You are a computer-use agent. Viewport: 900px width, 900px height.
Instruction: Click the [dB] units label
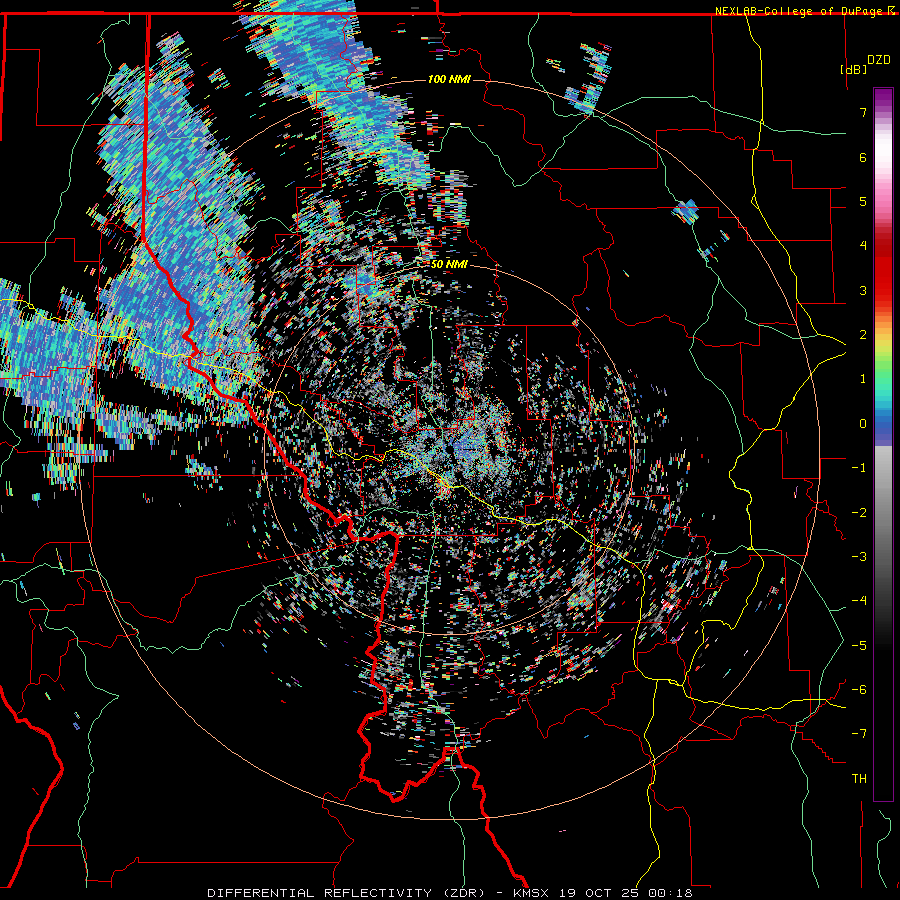click(853, 69)
